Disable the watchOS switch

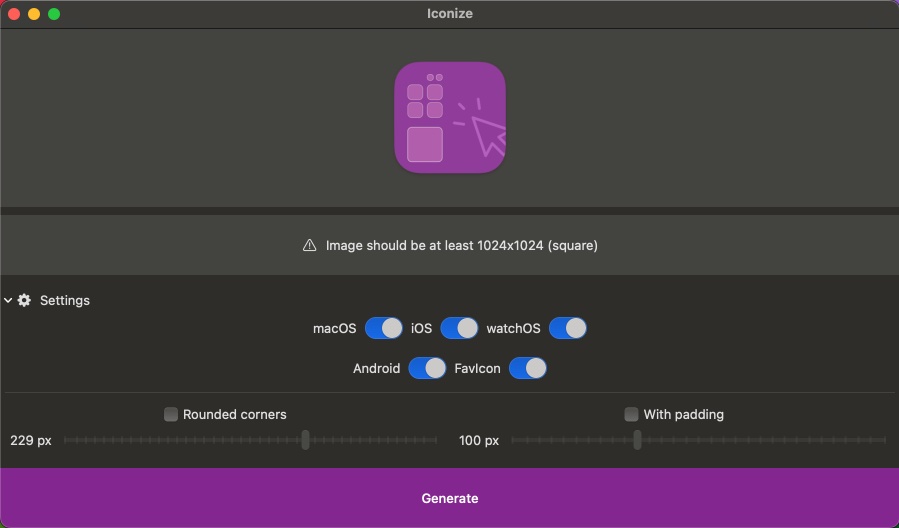click(x=568, y=328)
